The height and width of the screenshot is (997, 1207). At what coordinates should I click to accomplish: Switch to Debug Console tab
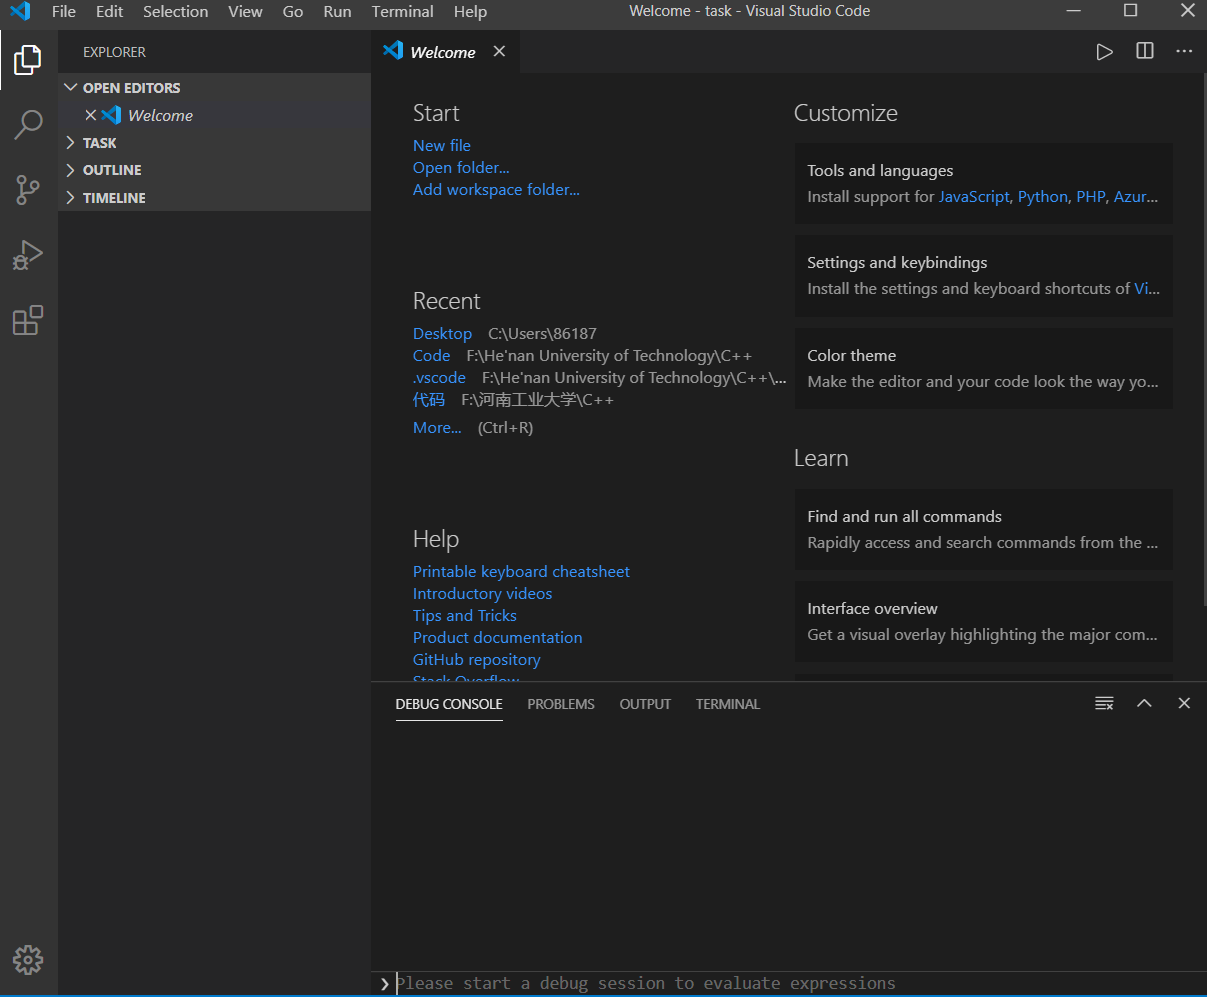pos(449,704)
